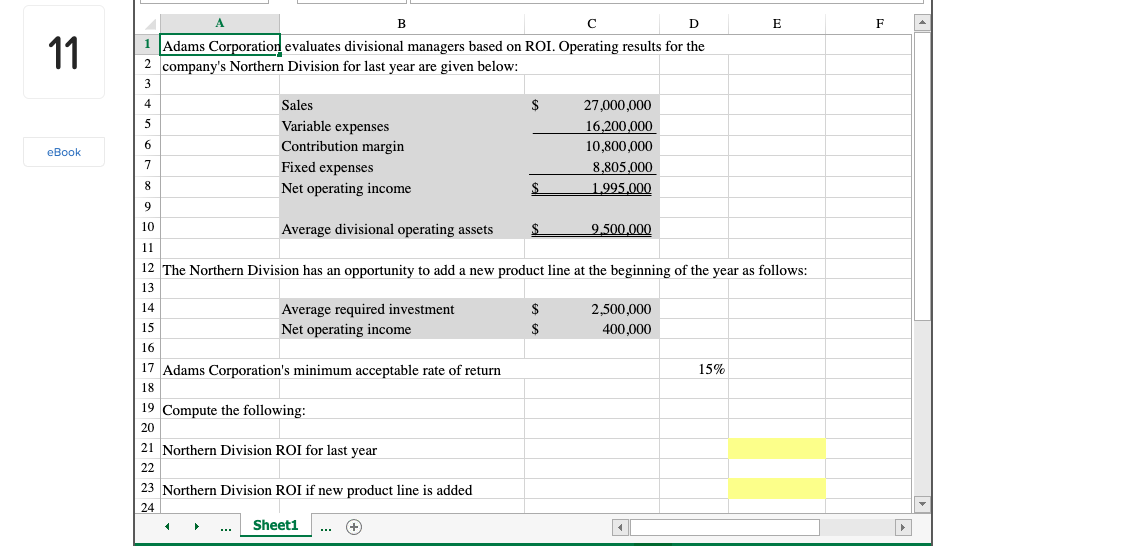
Task: Click 'Northern Division ROI for last year' label
Action: click(x=270, y=450)
